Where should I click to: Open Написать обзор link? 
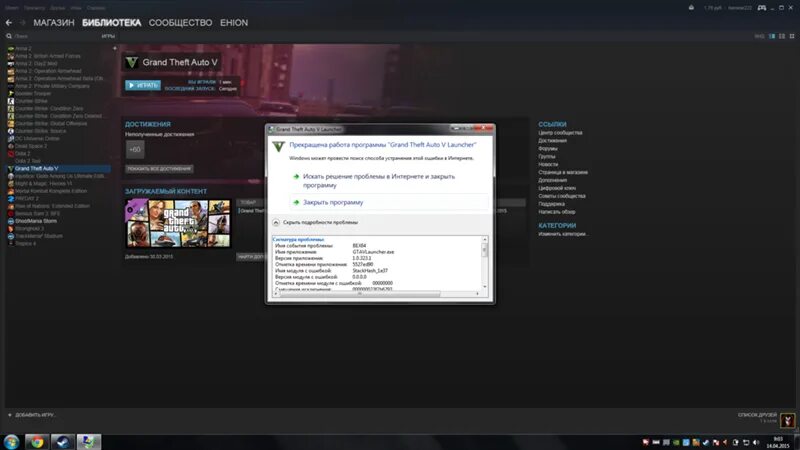[557, 212]
